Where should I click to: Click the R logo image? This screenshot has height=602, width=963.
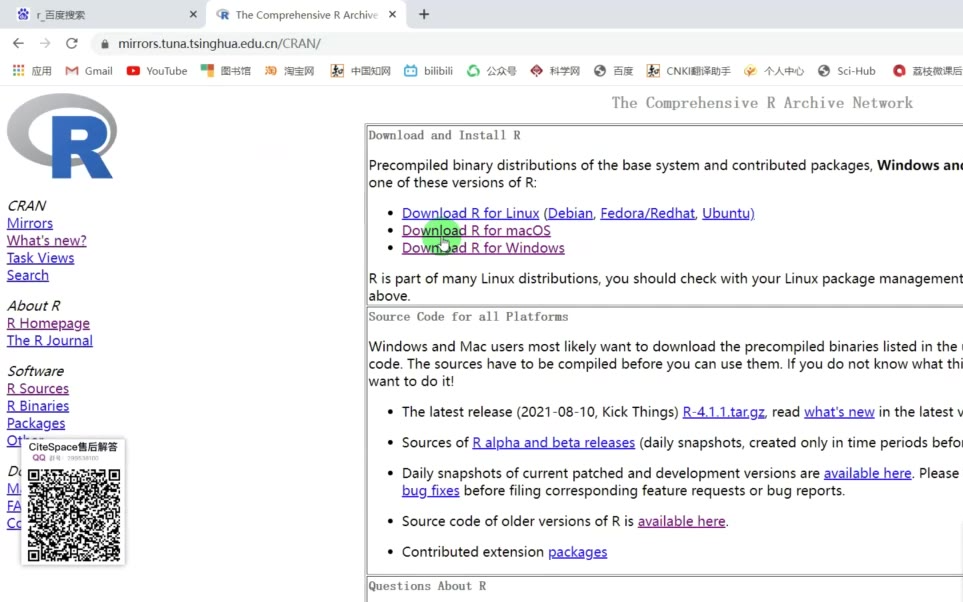[x=61, y=136]
